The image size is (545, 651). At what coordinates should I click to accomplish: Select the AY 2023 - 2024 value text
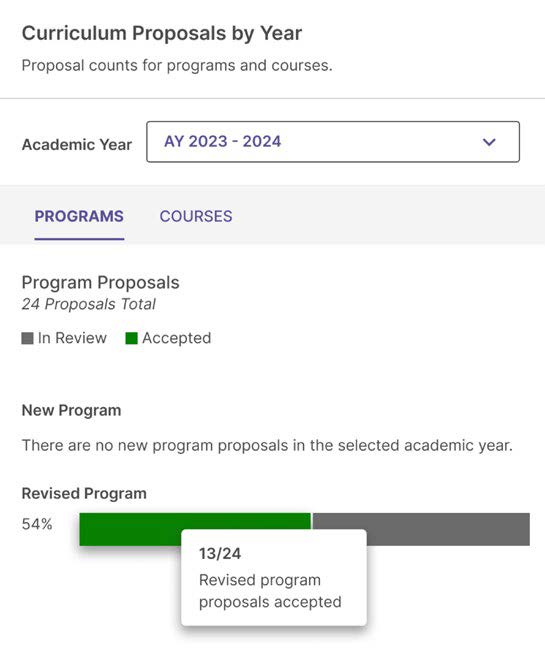222,142
